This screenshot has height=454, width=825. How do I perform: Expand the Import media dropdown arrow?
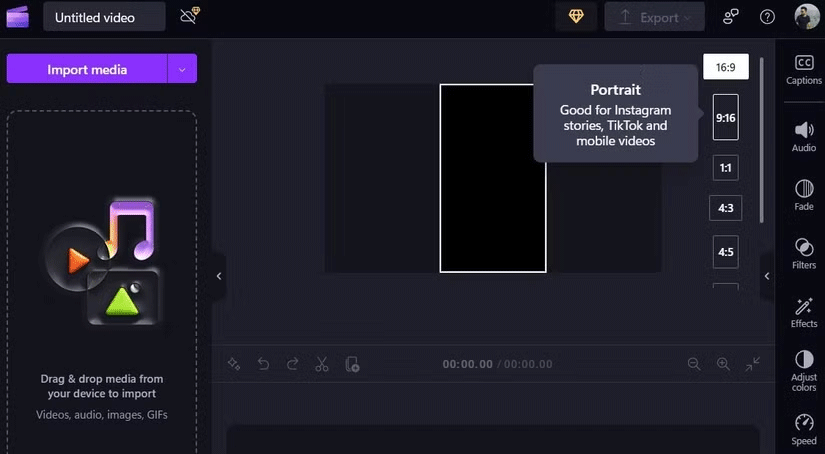pos(182,68)
